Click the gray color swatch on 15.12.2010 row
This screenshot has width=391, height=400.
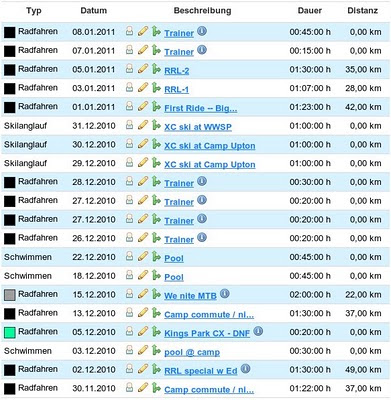coord(10,295)
